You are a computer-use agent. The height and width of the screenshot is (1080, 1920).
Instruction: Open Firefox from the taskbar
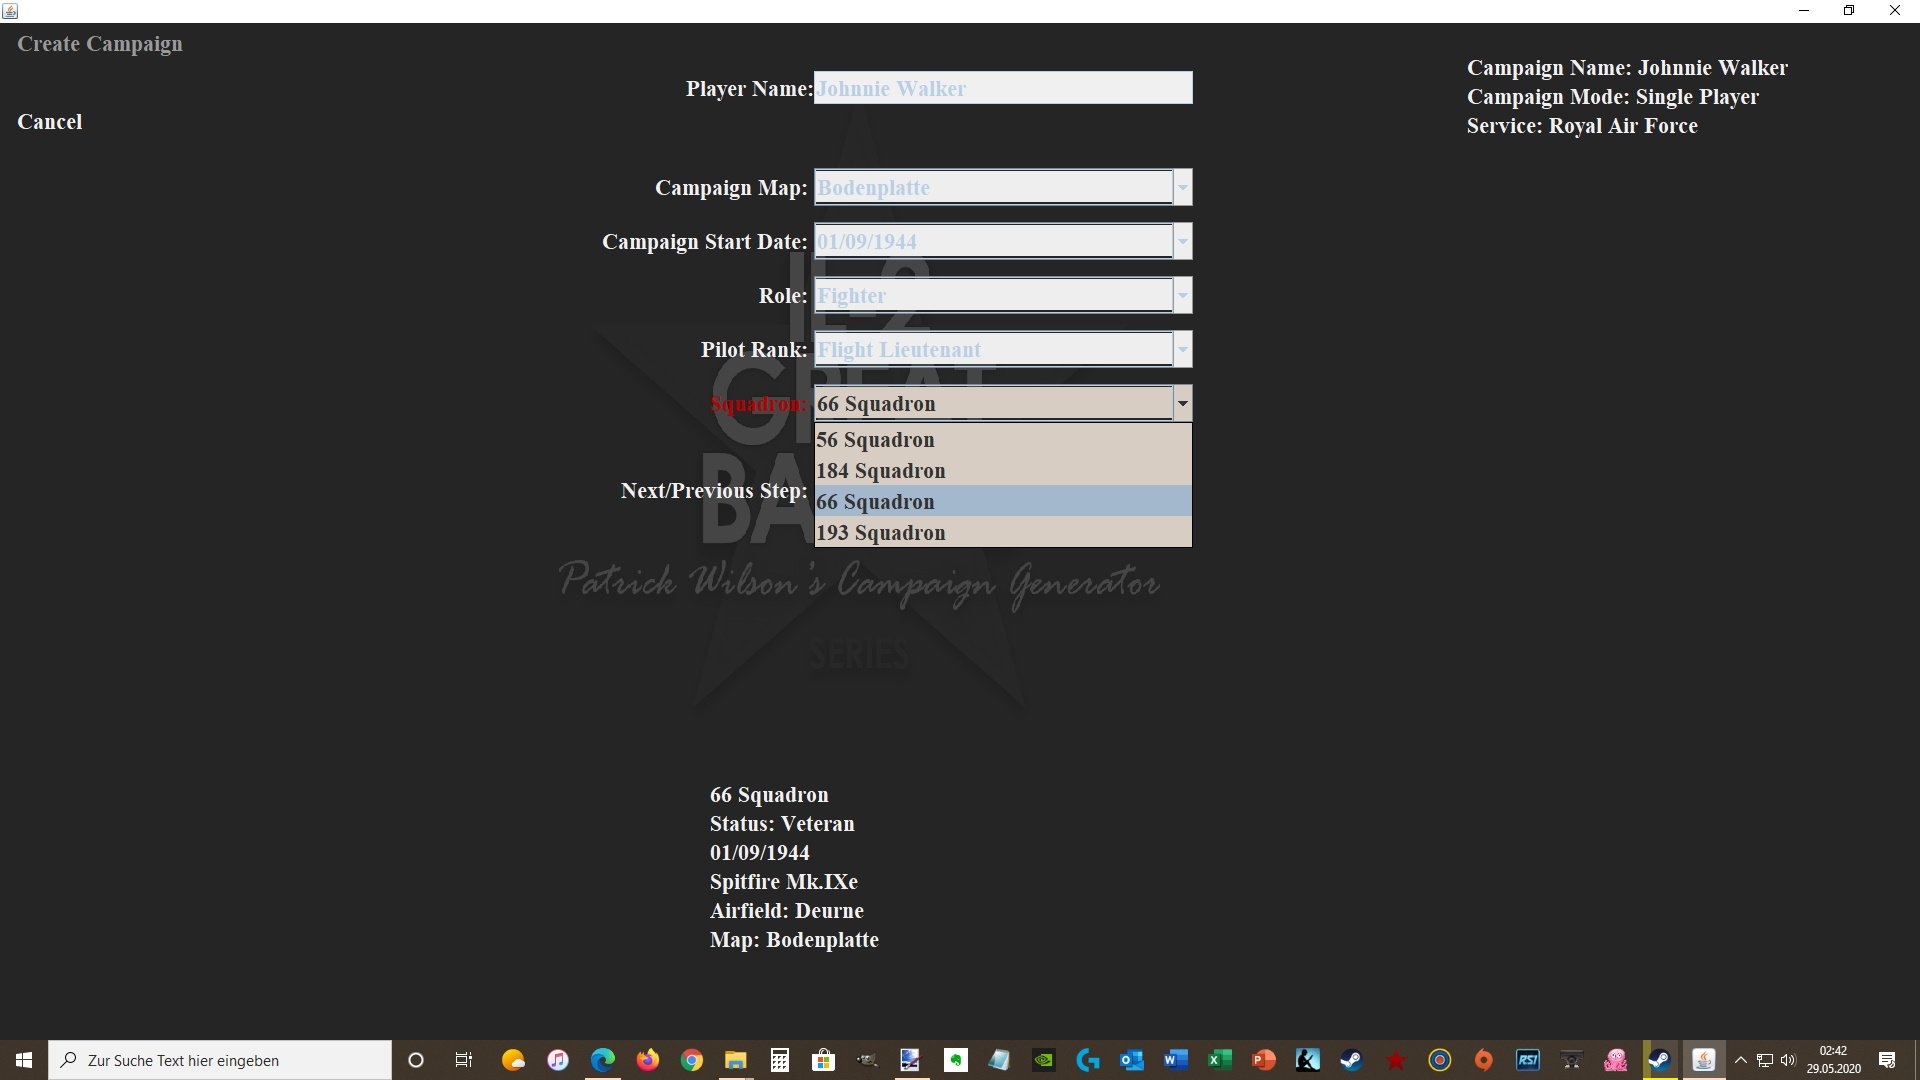[648, 1060]
